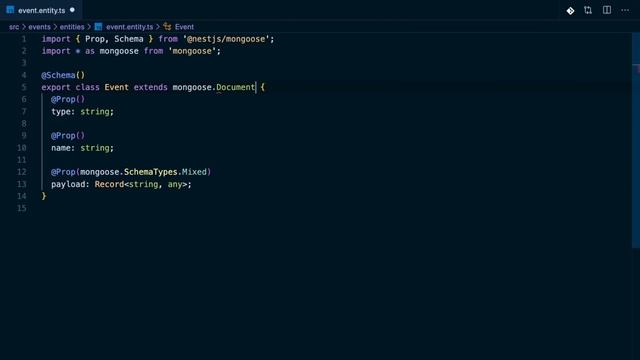Click line number 12 in the gutter
The image size is (640, 360).
click(x=22, y=172)
